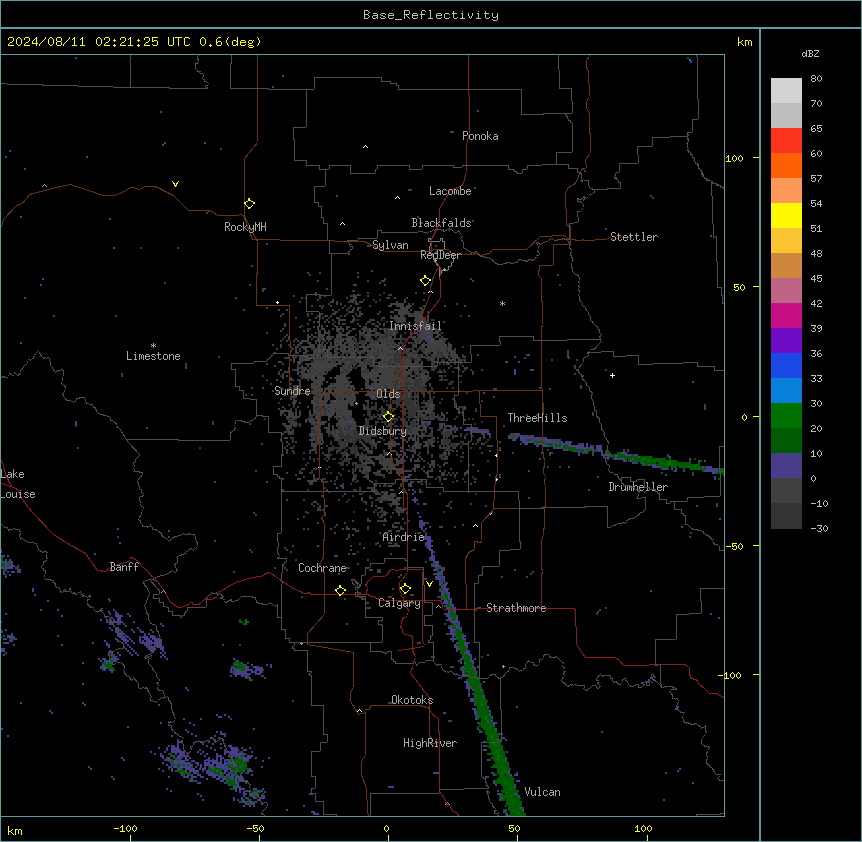Select the yellow V marker northwest of RockyMH
This screenshot has height=842, width=862.
pyautogui.click(x=175, y=184)
